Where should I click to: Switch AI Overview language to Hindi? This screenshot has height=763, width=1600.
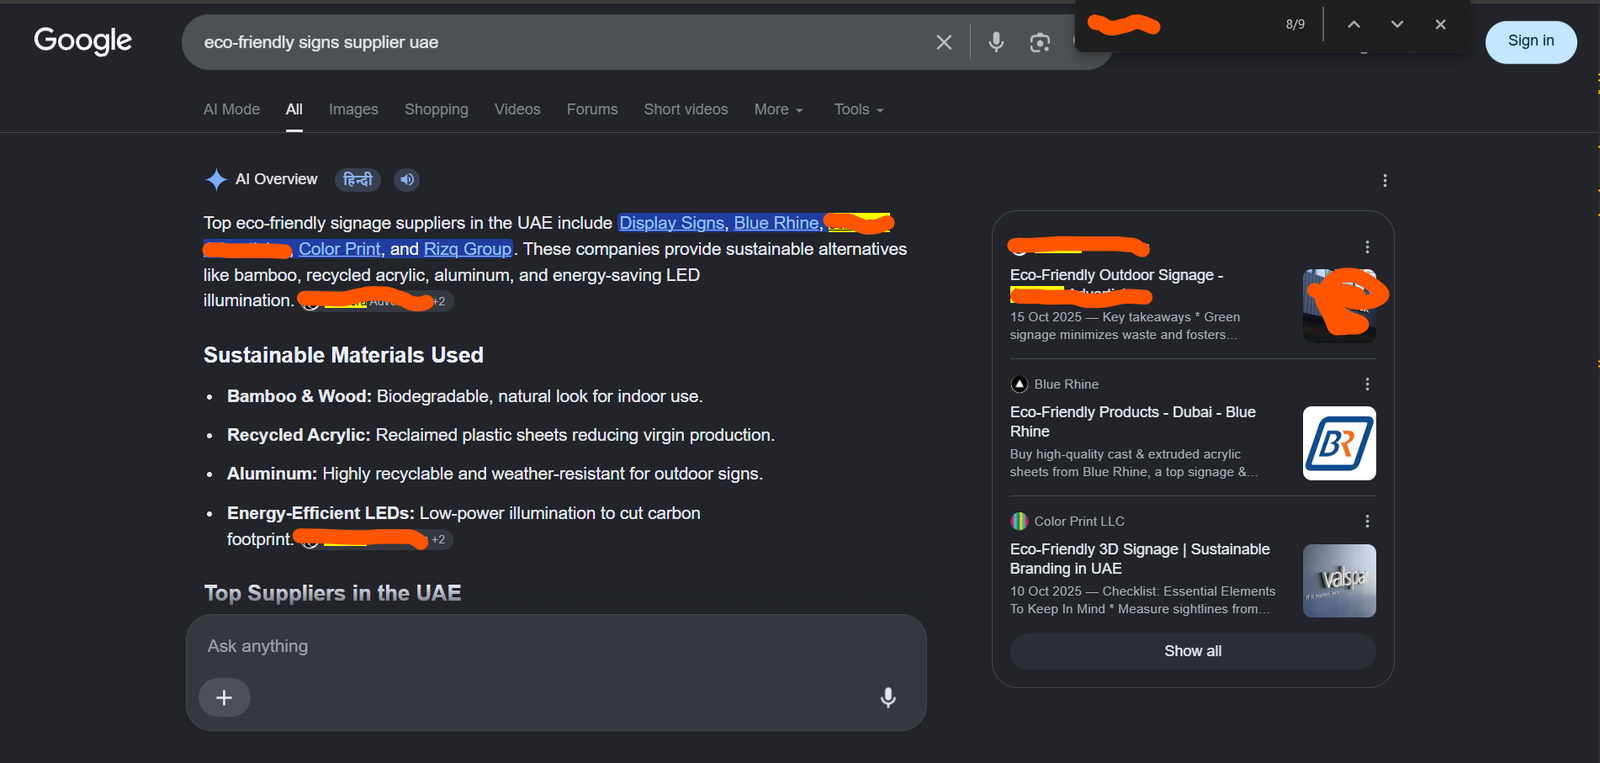[357, 180]
